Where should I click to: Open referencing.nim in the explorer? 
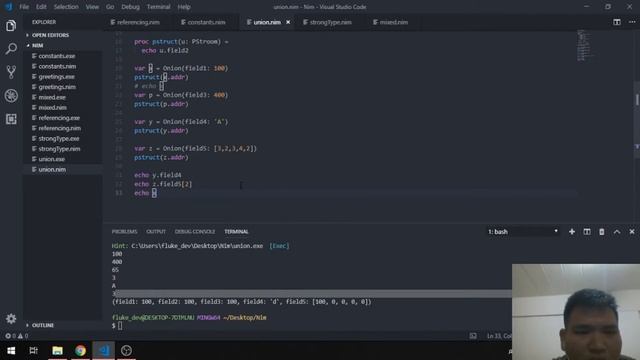coord(60,128)
